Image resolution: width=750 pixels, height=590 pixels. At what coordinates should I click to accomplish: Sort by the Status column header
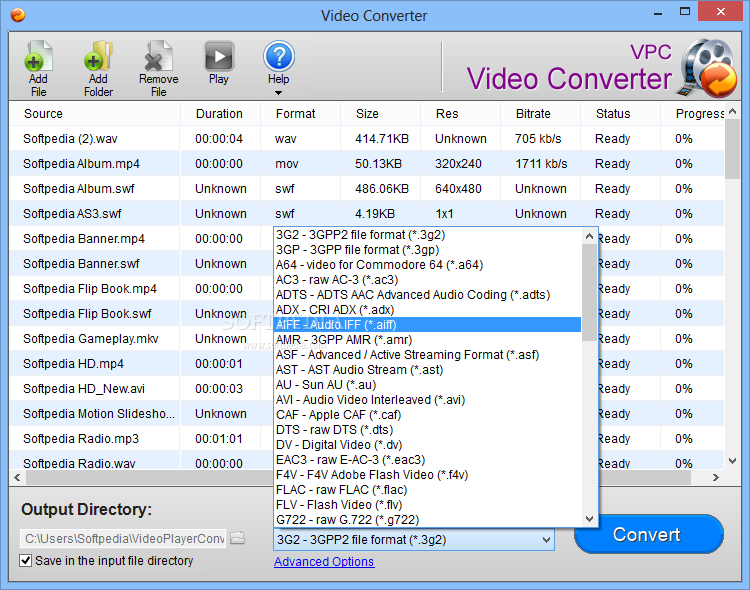tap(620, 113)
